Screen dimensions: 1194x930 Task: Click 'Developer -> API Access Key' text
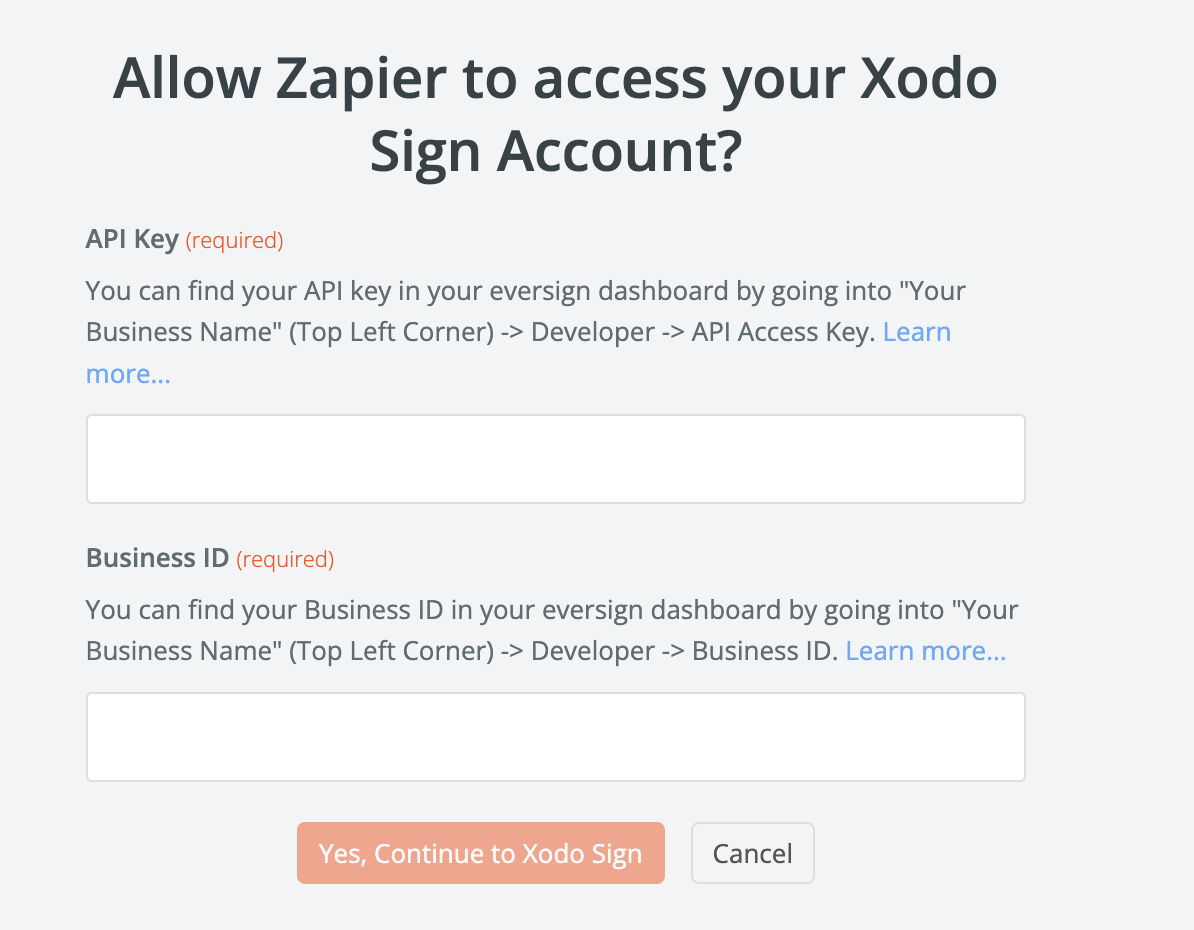click(x=703, y=332)
